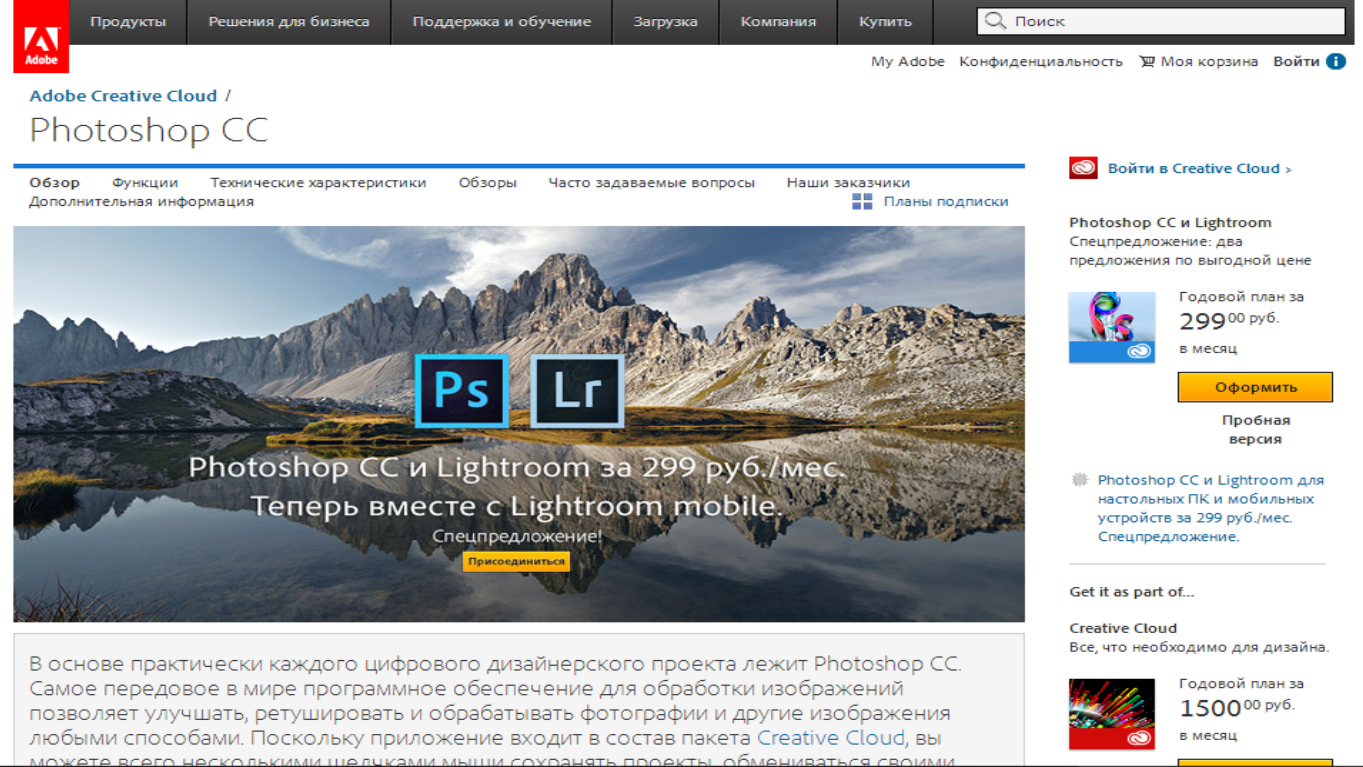Viewport: 1363px width, 767px height.
Task: Click the gear icon near Lightroom offer link
Action: 1080,480
